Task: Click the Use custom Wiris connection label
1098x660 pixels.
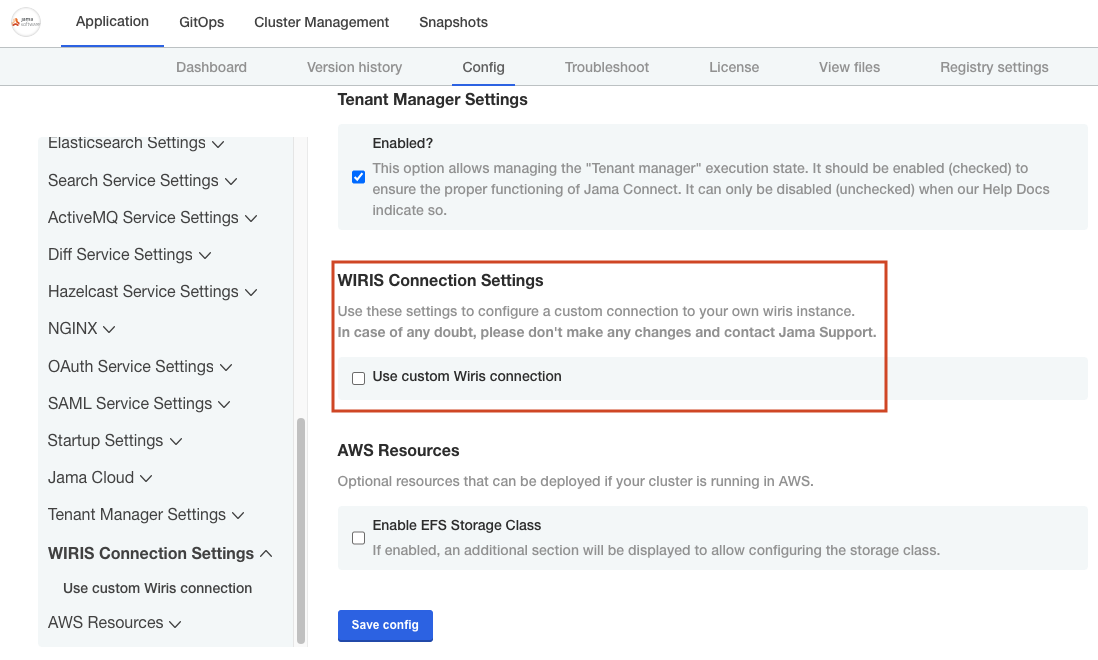Action: (x=467, y=377)
